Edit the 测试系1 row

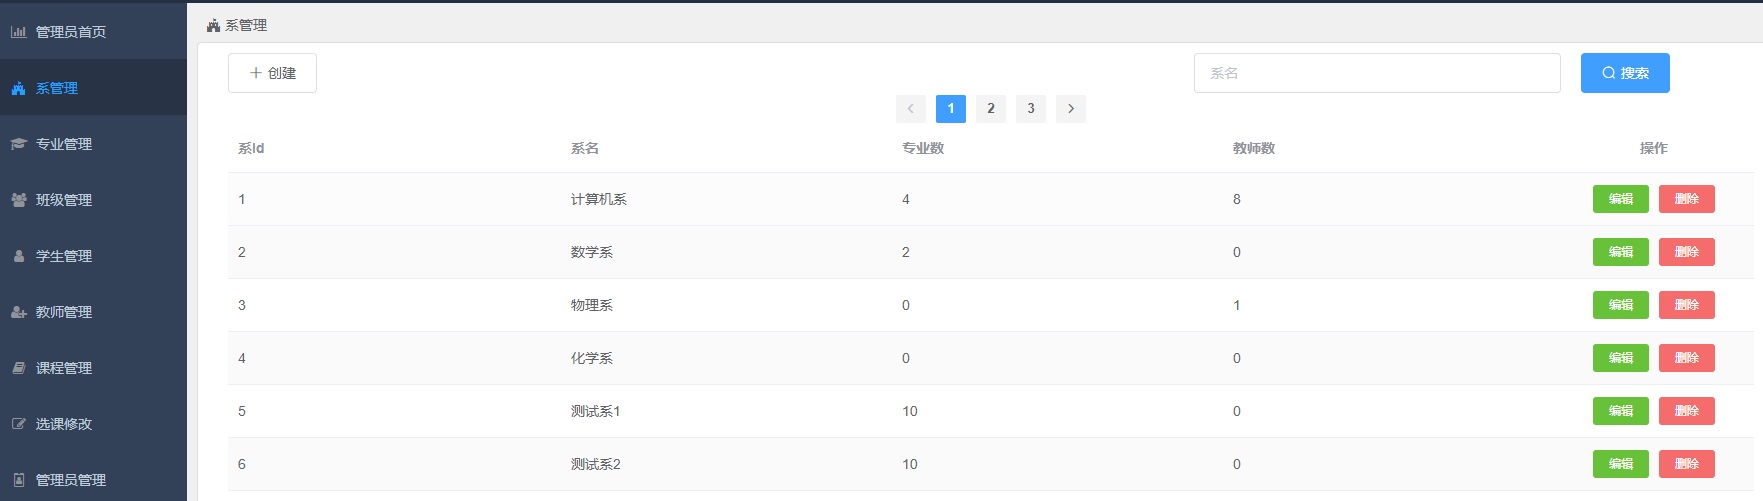1621,411
